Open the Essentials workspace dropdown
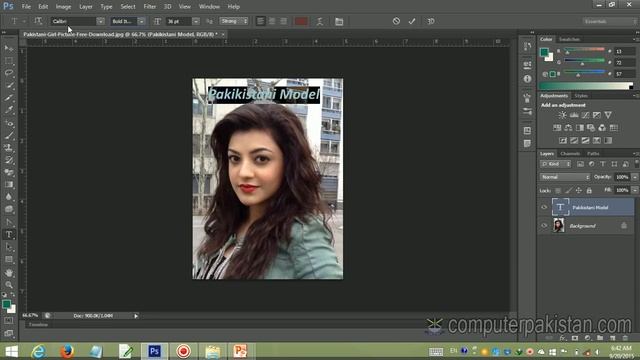This screenshot has height=360, width=640. click(609, 21)
